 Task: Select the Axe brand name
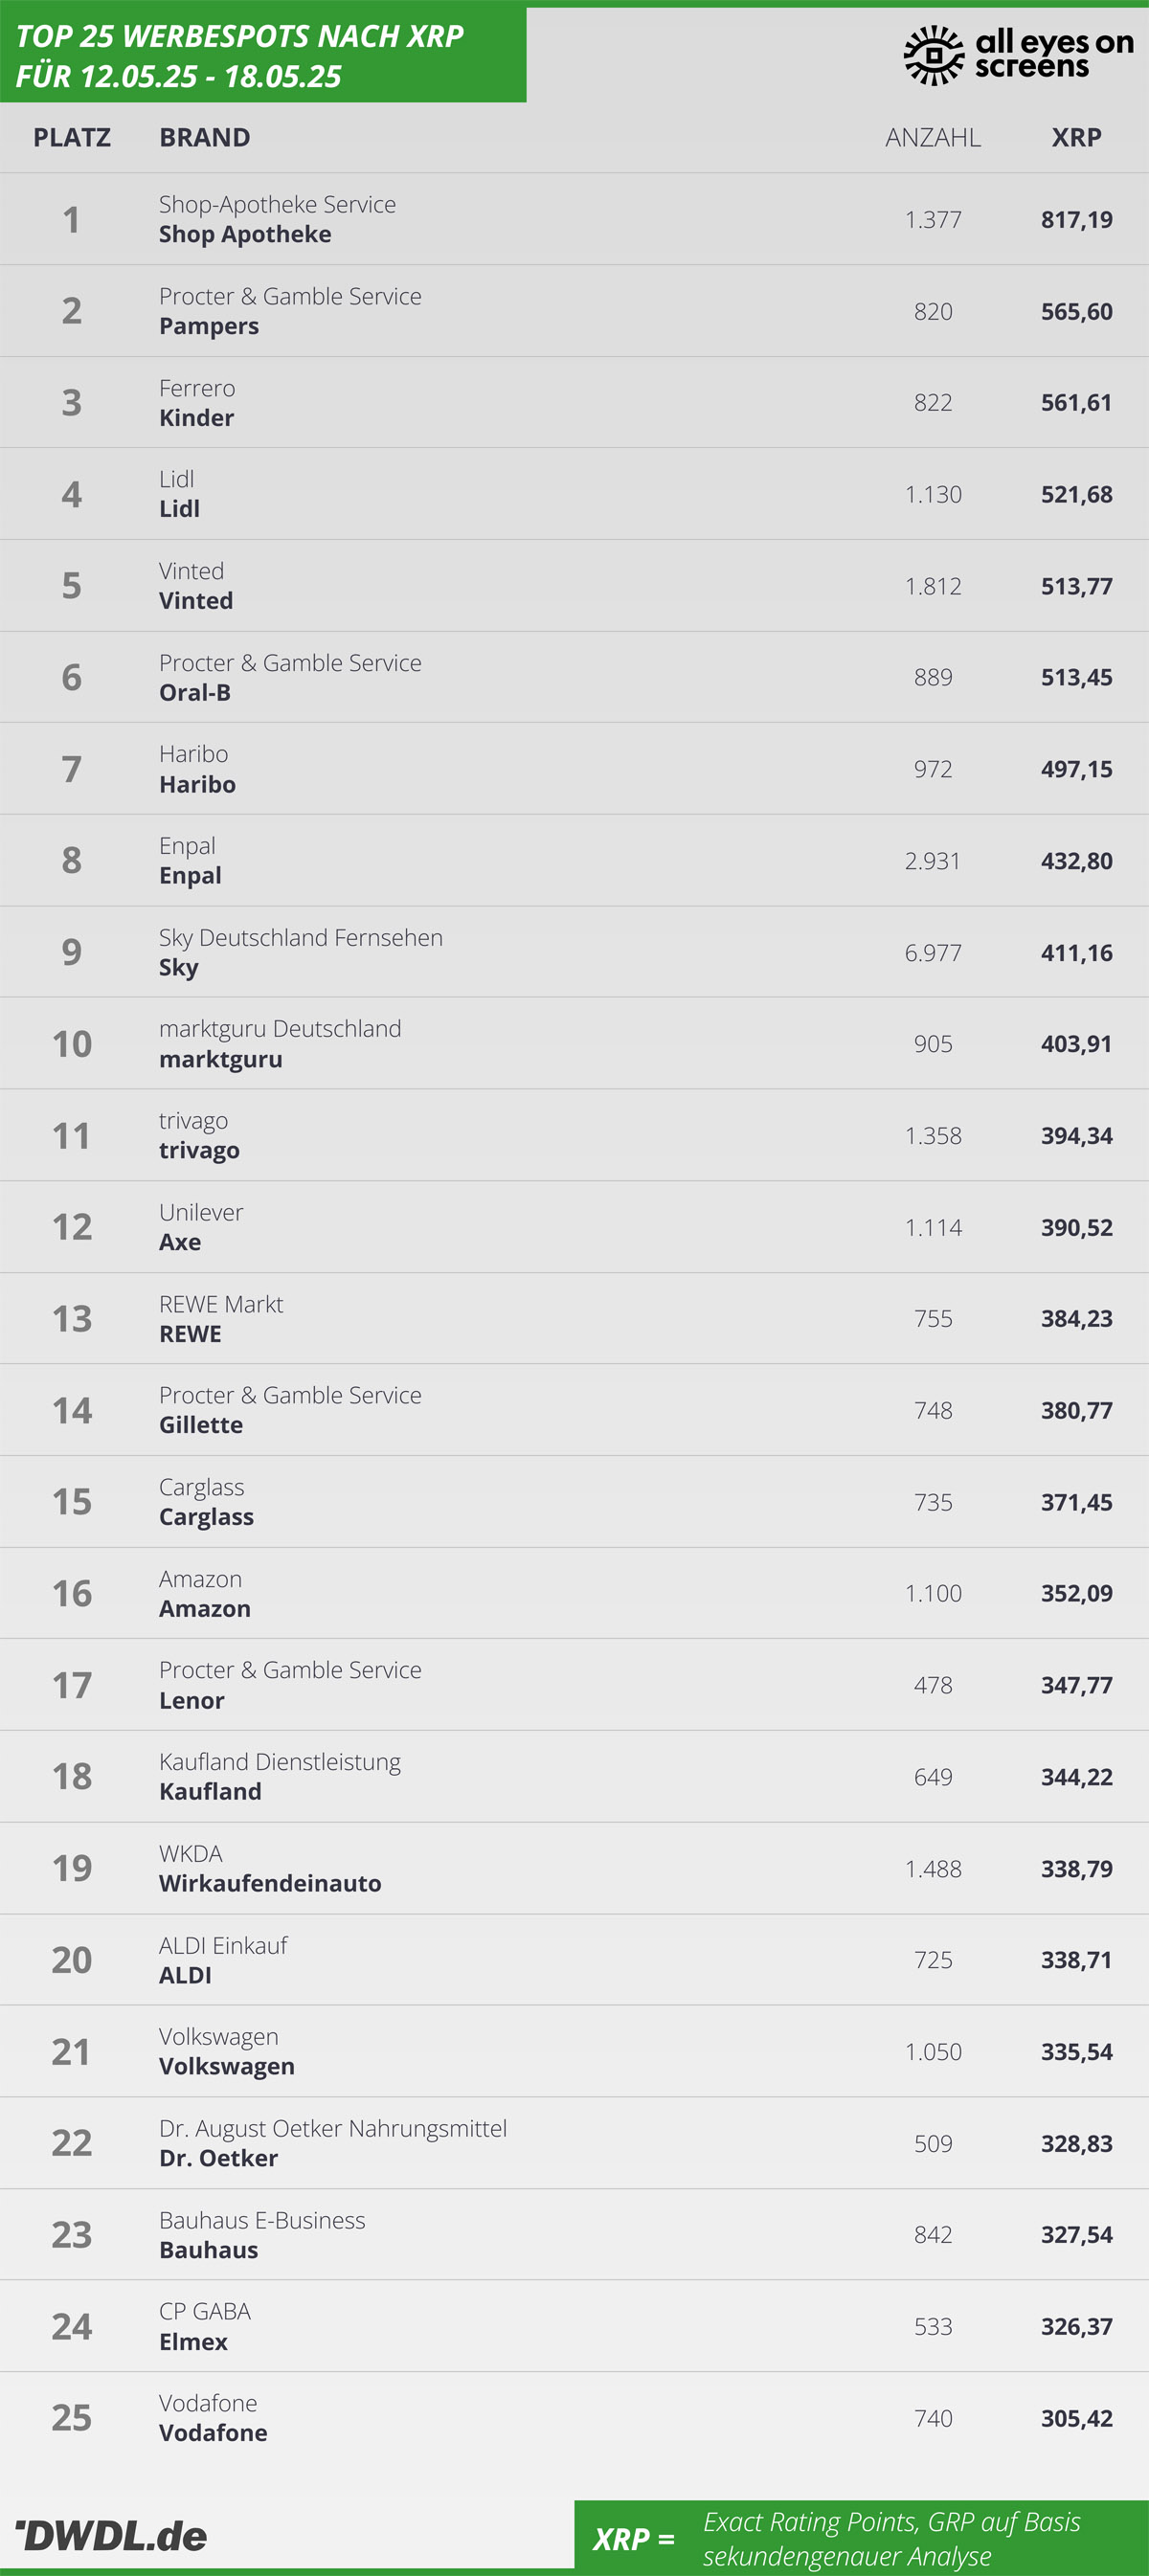click(180, 1242)
